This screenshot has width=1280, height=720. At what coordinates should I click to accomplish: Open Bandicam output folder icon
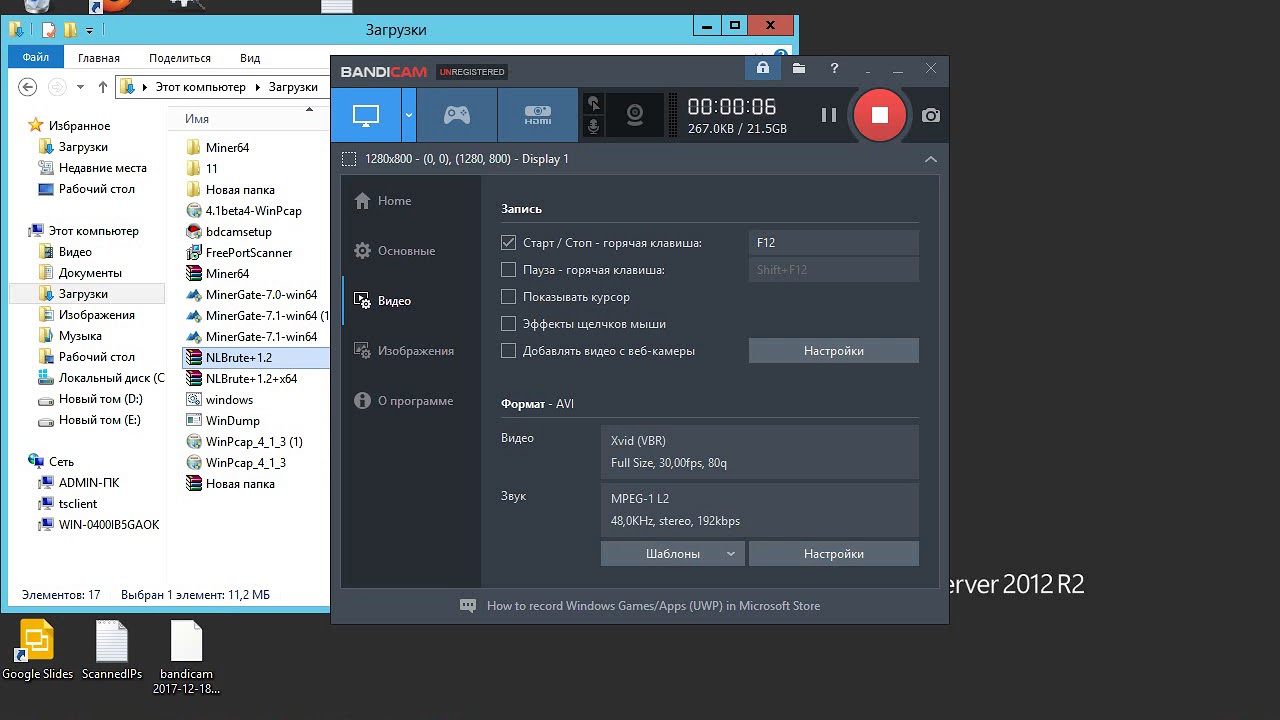799,68
